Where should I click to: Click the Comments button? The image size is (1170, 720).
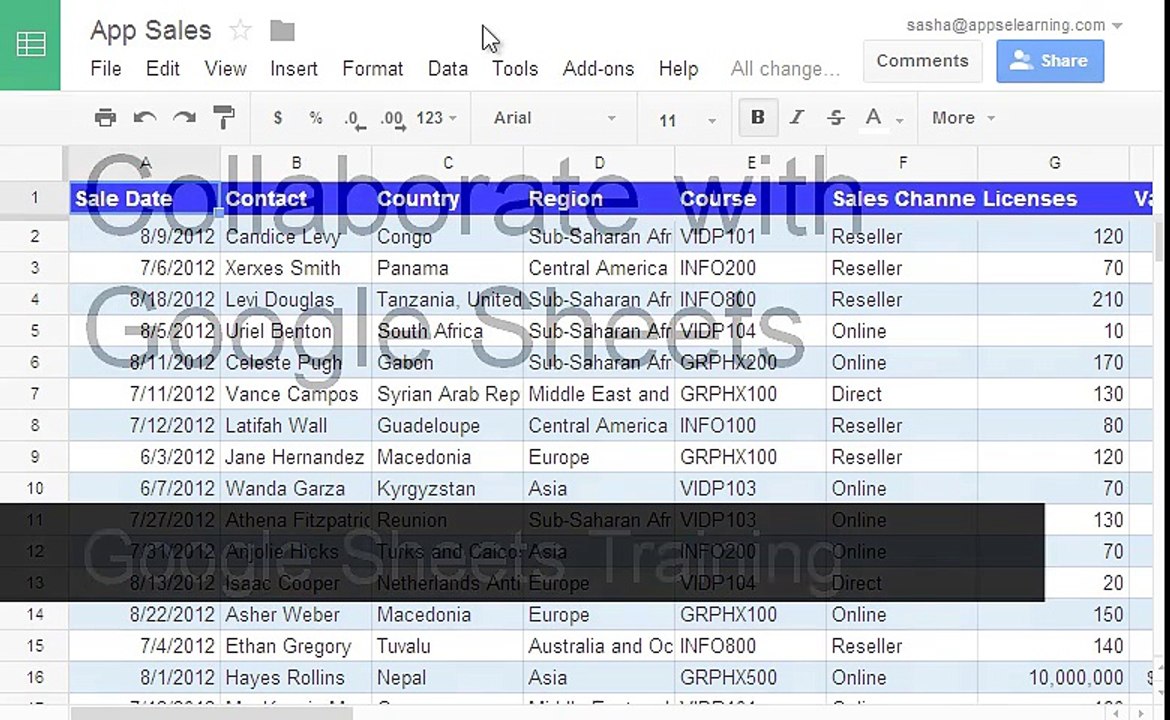[922, 60]
